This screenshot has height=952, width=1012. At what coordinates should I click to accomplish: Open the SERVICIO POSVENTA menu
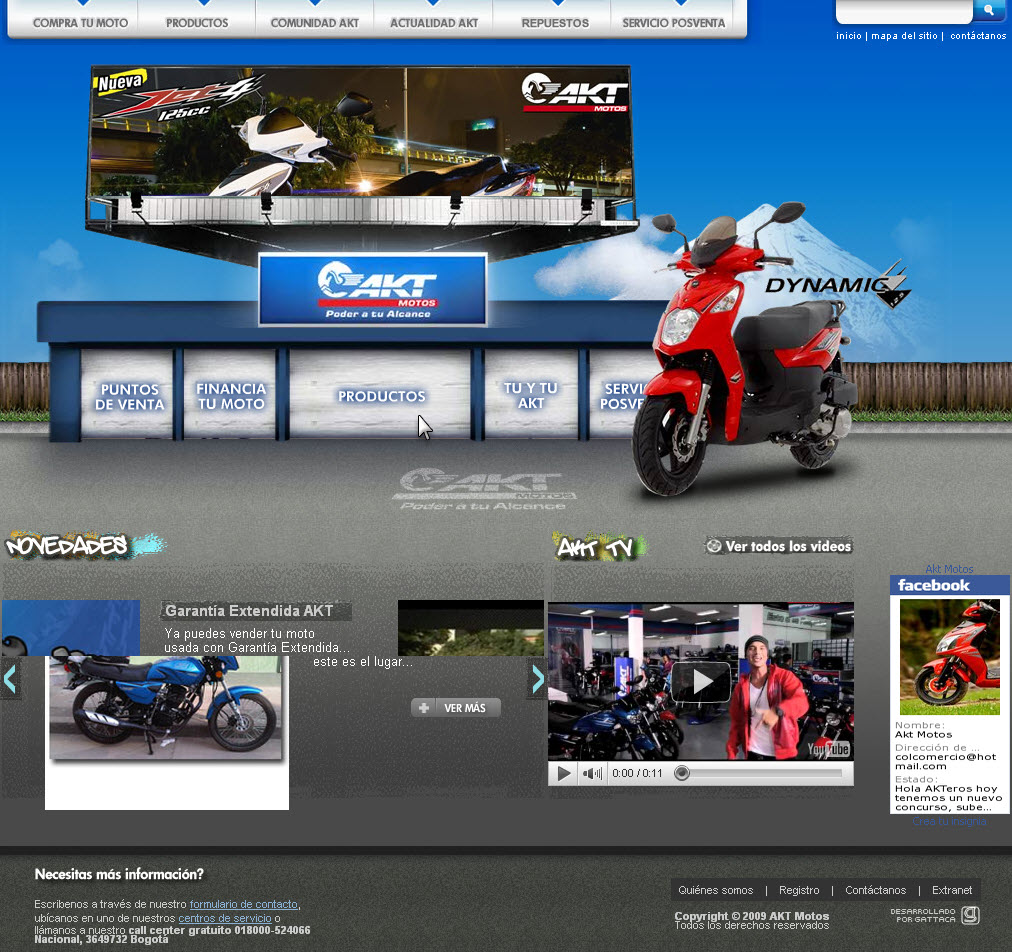[x=674, y=23]
